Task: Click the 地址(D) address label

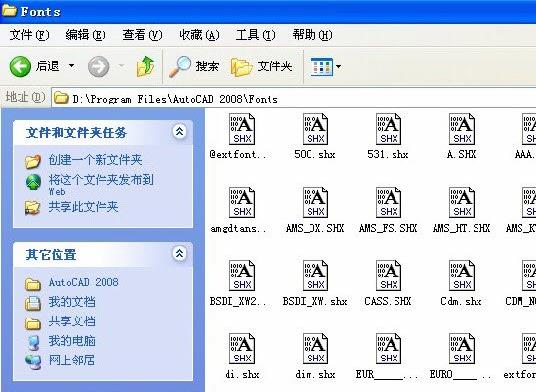Action: tap(26, 97)
